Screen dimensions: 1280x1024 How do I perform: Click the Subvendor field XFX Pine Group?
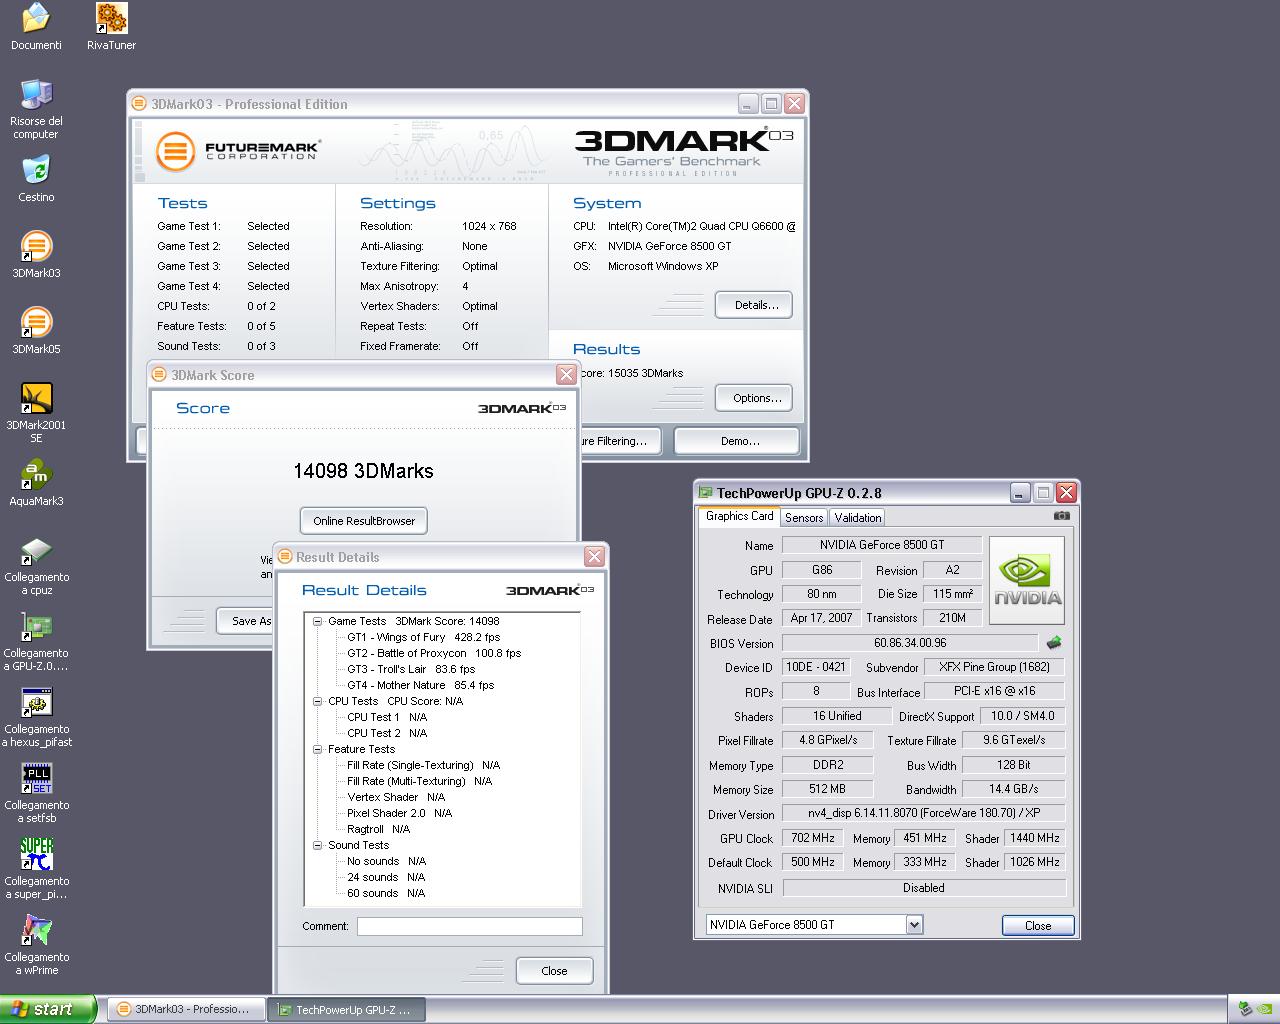995,667
